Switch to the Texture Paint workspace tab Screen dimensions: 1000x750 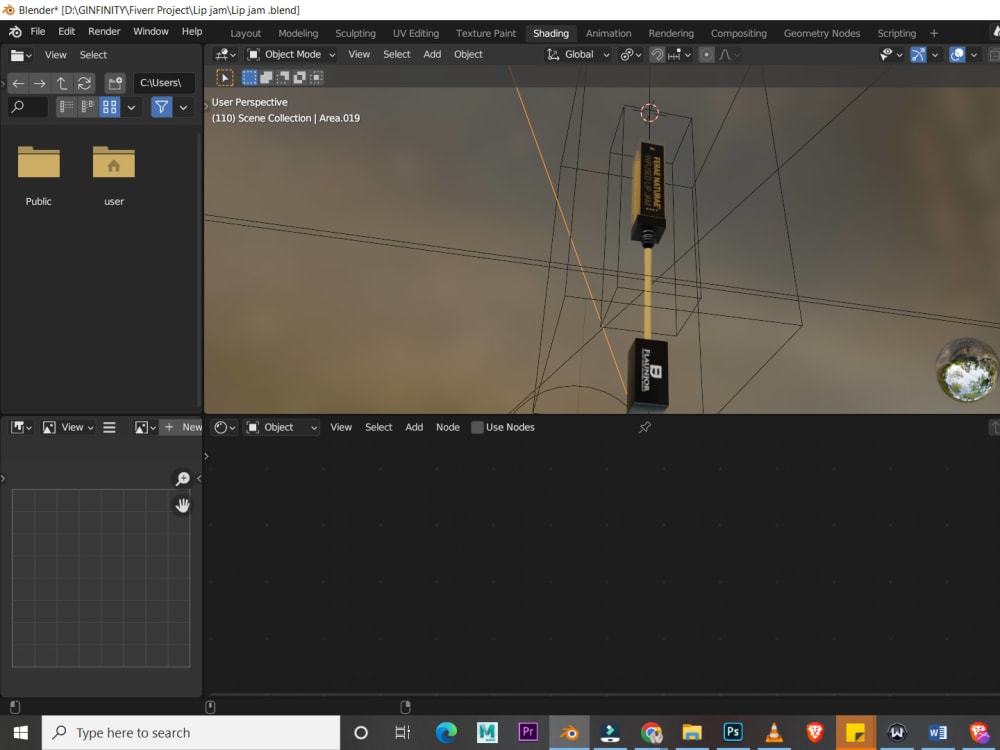point(486,33)
